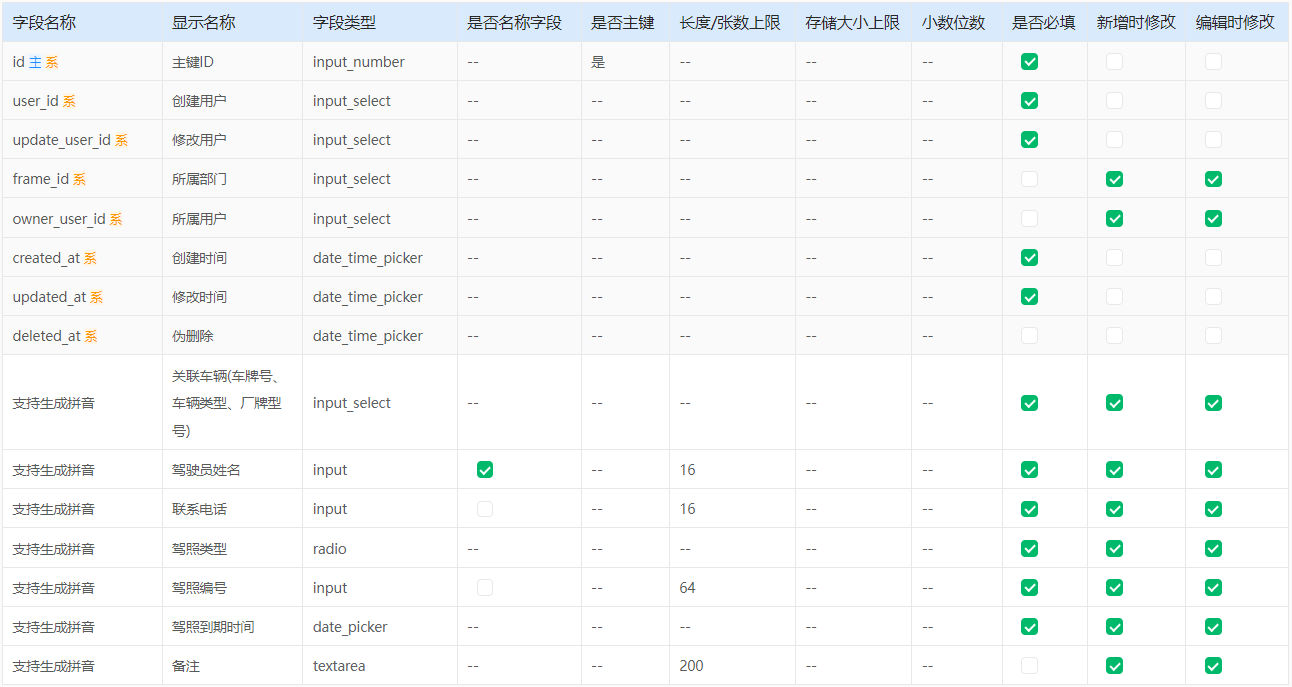
Task: Click the 系 badge next to update_user_id
Action: pos(121,140)
